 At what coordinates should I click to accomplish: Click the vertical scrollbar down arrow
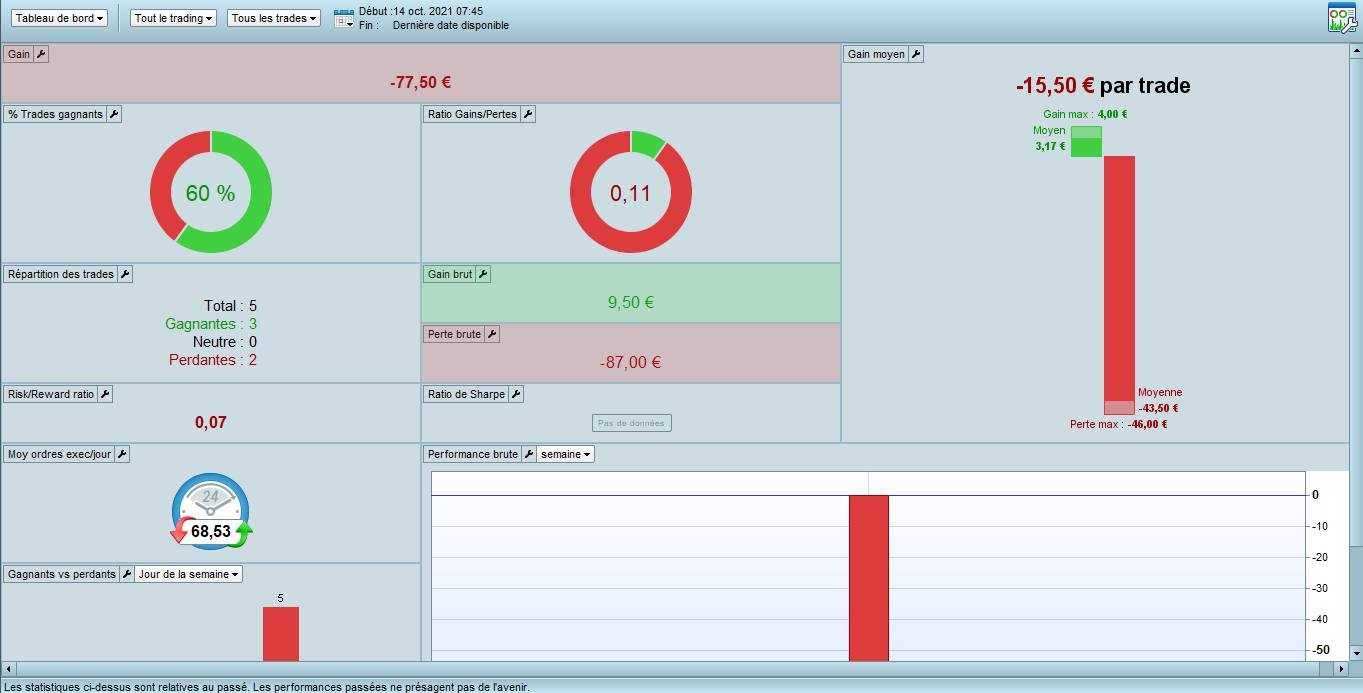tap(1356, 653)
